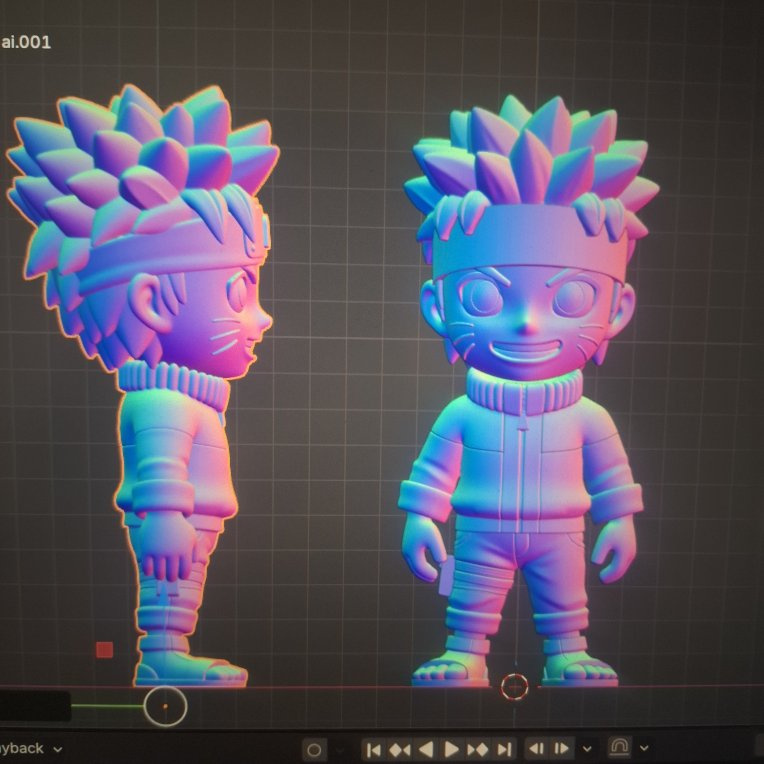Toggle the auto keying record button
Screen dimensions: 764x764
coord(314,749)
